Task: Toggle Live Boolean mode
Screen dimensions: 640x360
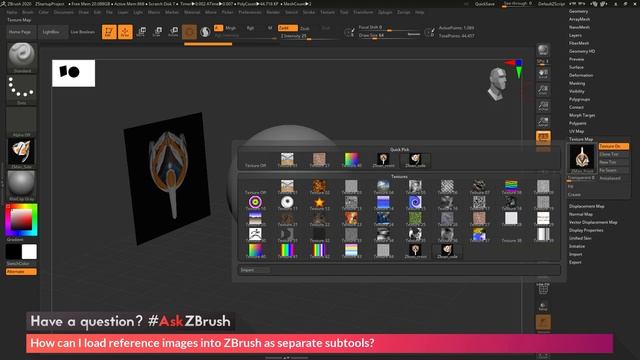Action: pyautogui.click(x=83, y=32)
